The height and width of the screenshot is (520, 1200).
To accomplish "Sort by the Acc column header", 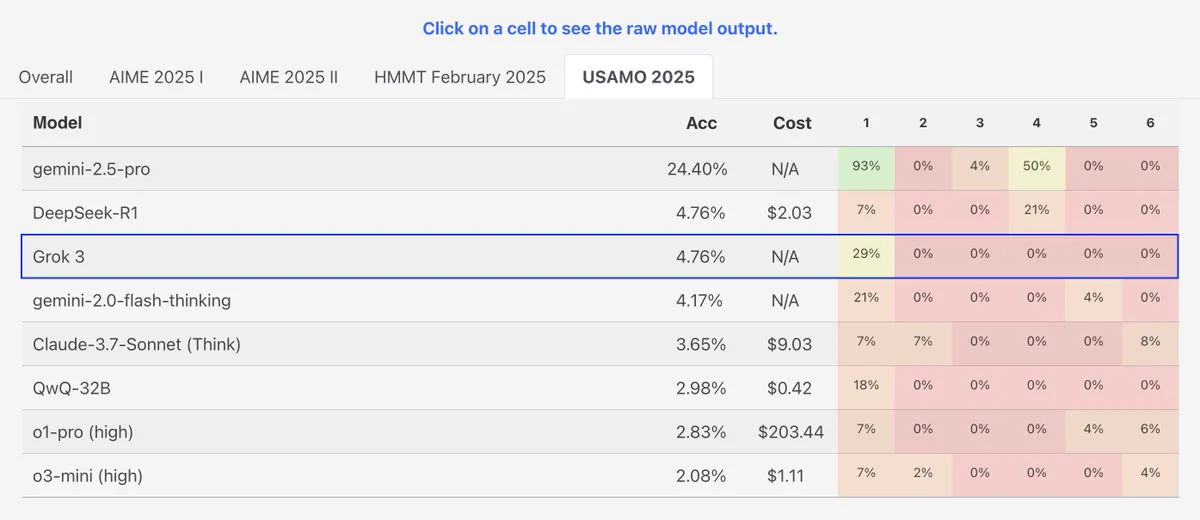I will tap(701, 123).
